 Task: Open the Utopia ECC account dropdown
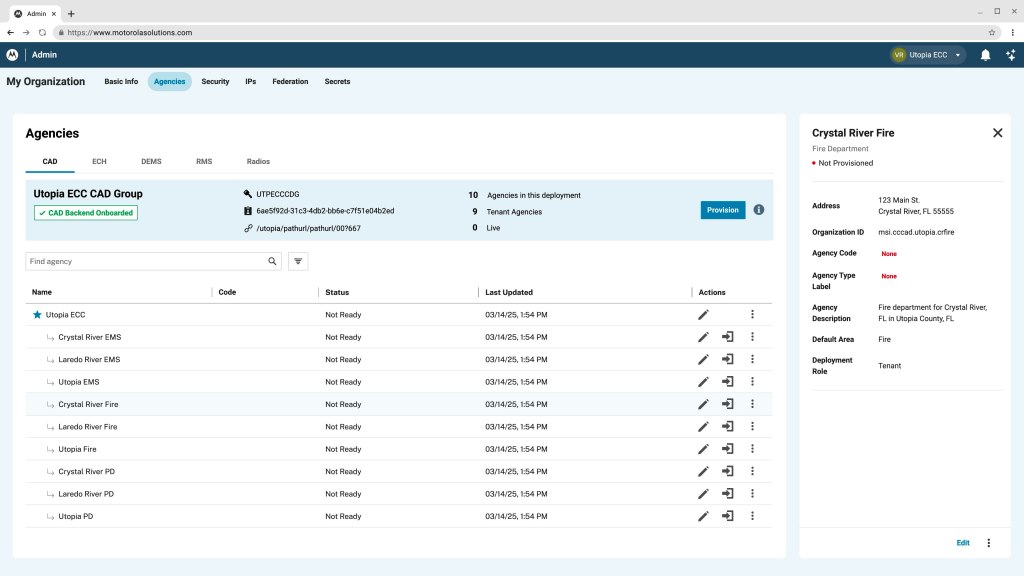(928, 55)
